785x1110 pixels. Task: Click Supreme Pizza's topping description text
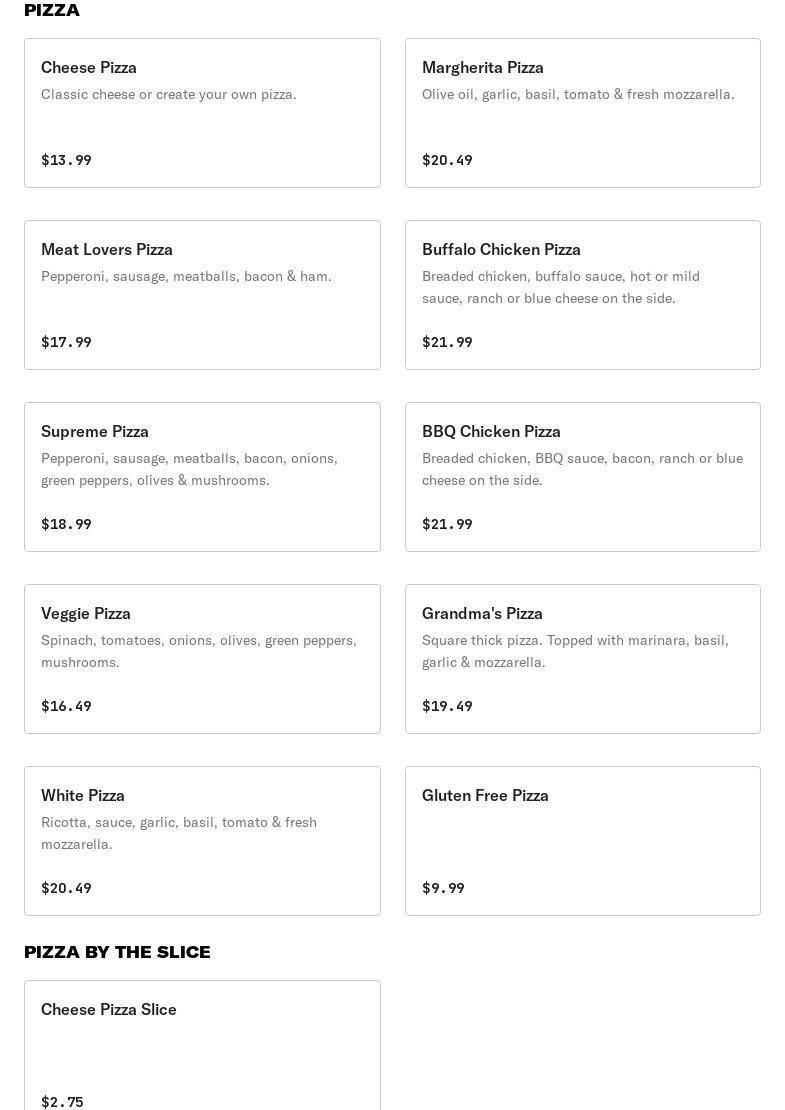pos(189,469)
